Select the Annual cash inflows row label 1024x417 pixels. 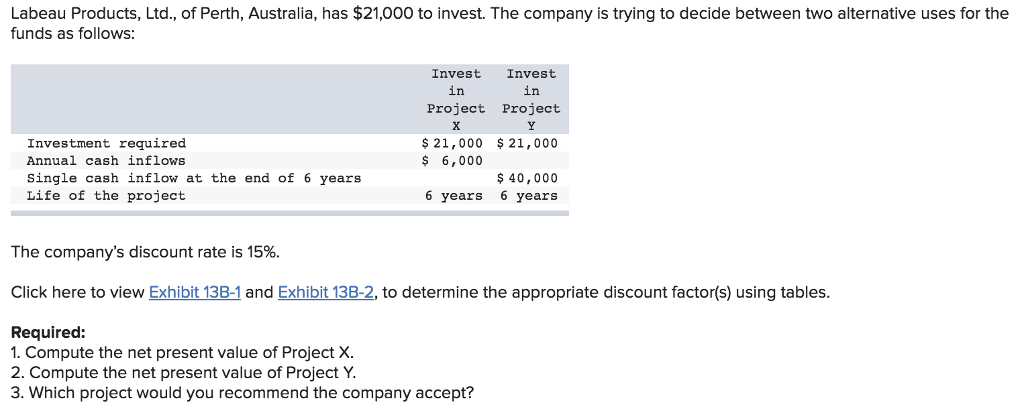(x=106, y=160)
